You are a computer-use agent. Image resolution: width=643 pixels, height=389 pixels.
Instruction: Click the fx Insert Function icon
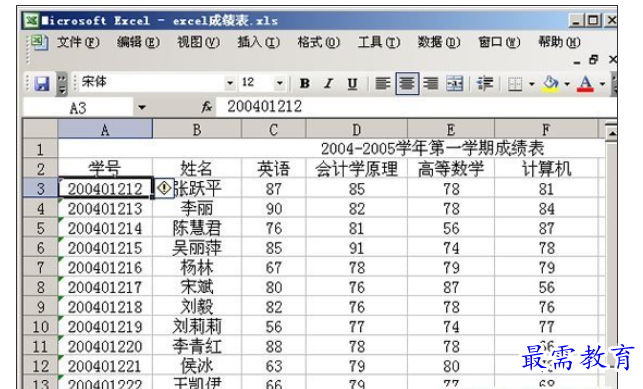[x=207, y=107]
